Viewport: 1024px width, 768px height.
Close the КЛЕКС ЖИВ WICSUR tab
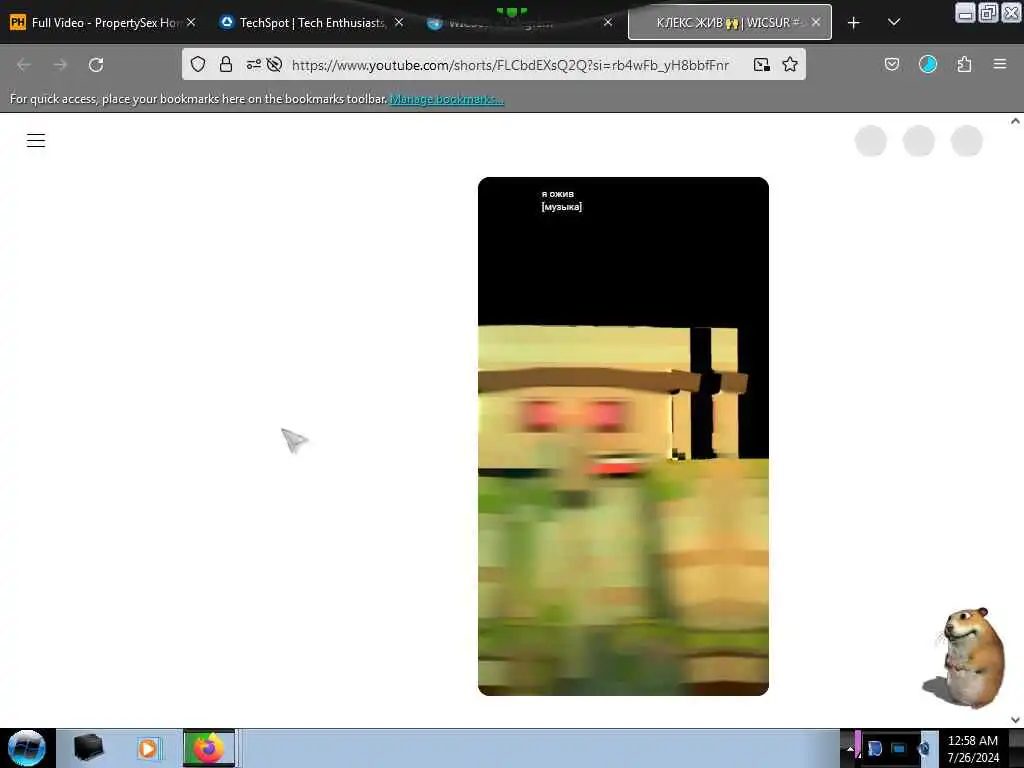(x=816, y=22)
